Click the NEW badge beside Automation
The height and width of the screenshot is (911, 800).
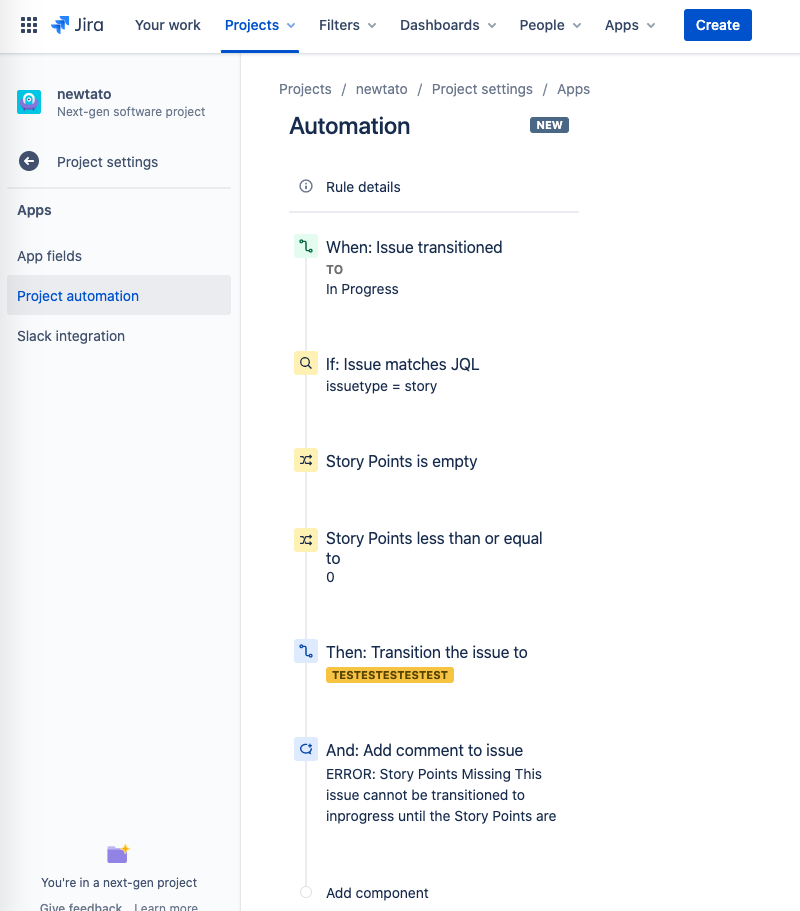549,125
